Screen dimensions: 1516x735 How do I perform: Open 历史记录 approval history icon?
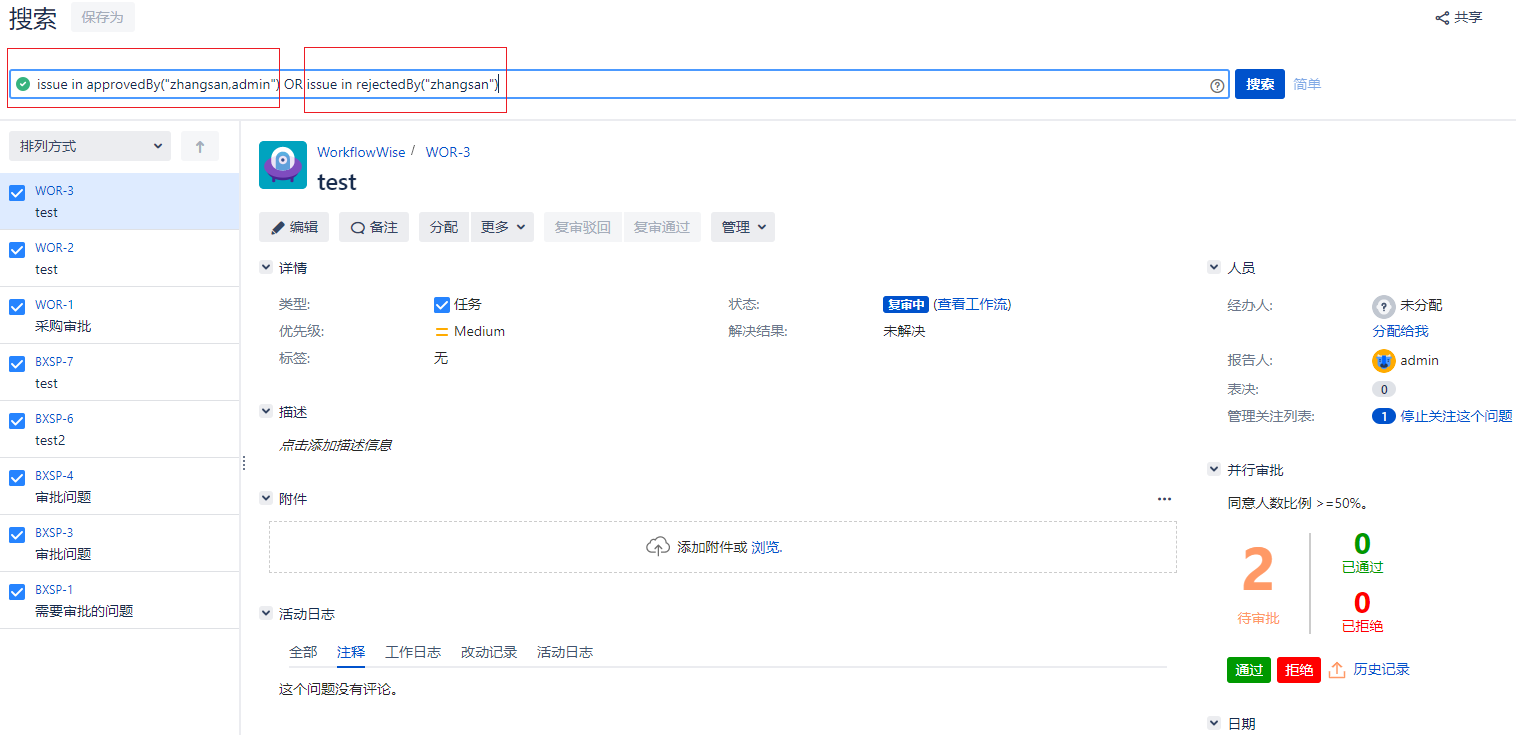pyautogui.click(x=1337, y=670)
